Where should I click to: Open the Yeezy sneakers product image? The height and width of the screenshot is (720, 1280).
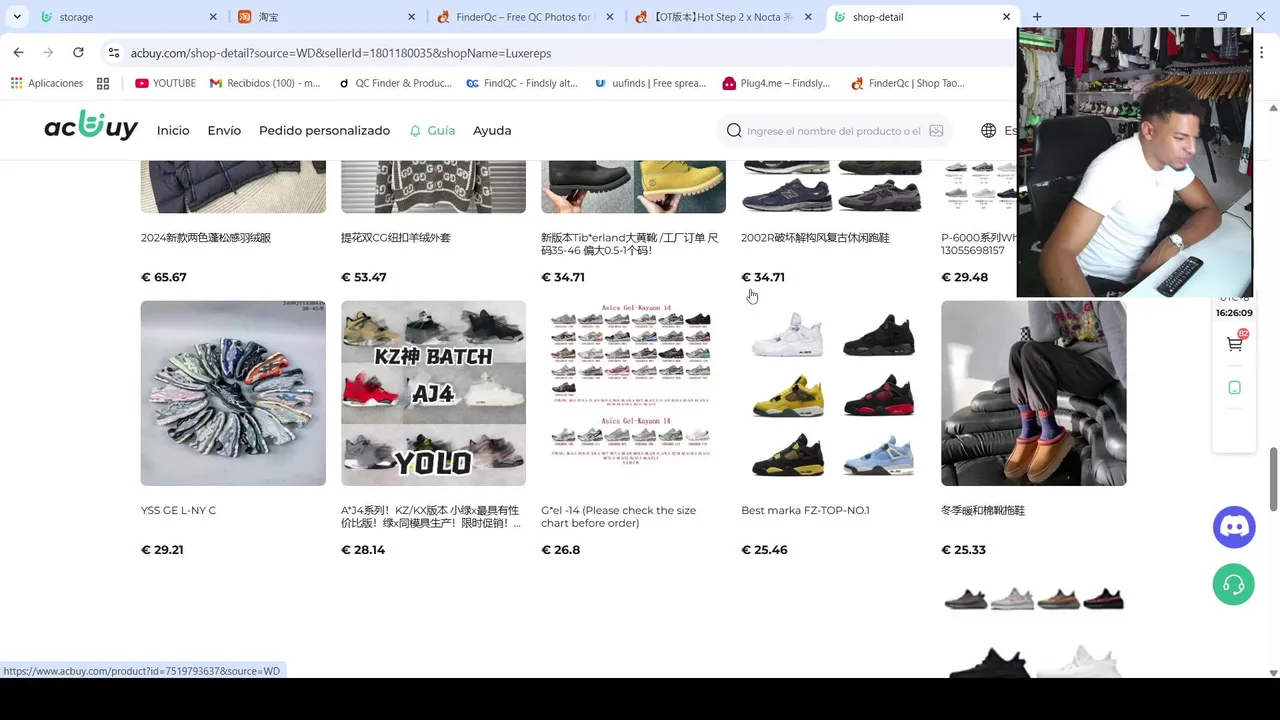click(x=1033, y=626)
